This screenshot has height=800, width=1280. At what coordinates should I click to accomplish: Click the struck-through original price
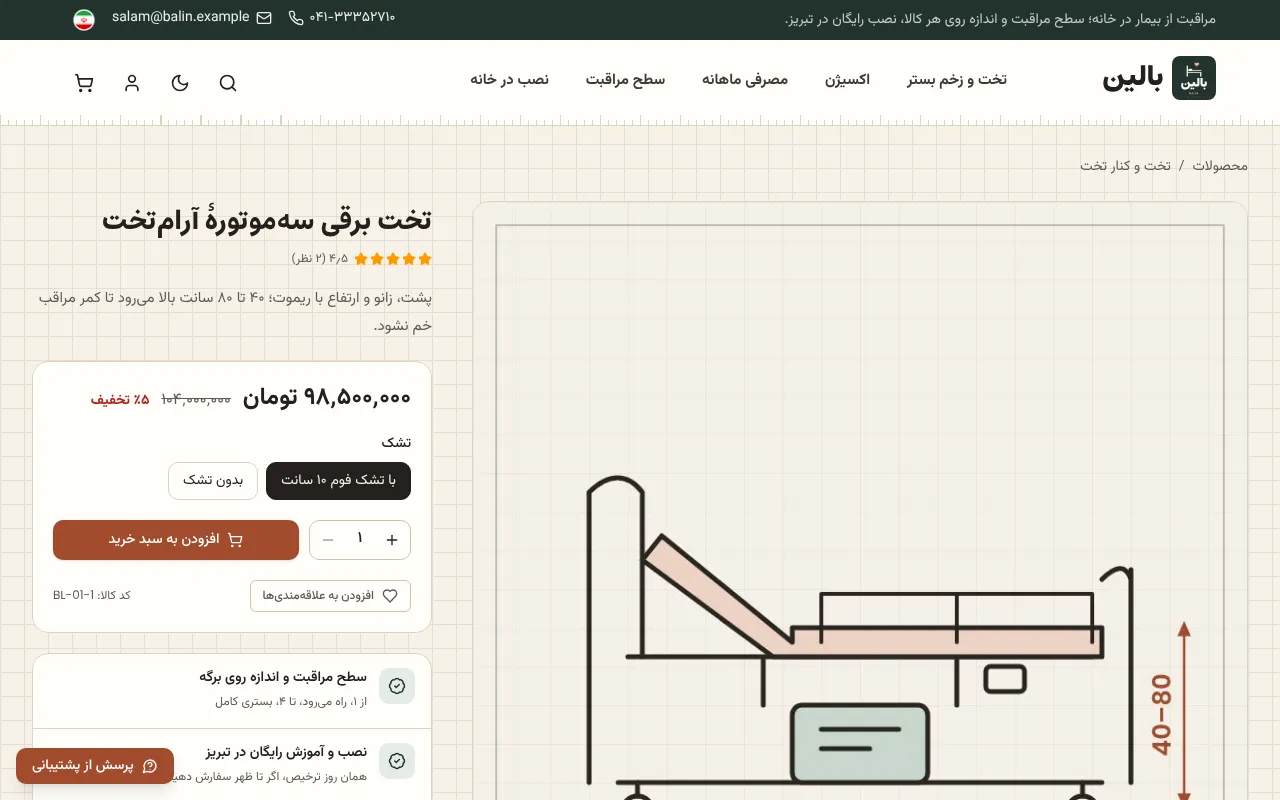pos(196,399)
